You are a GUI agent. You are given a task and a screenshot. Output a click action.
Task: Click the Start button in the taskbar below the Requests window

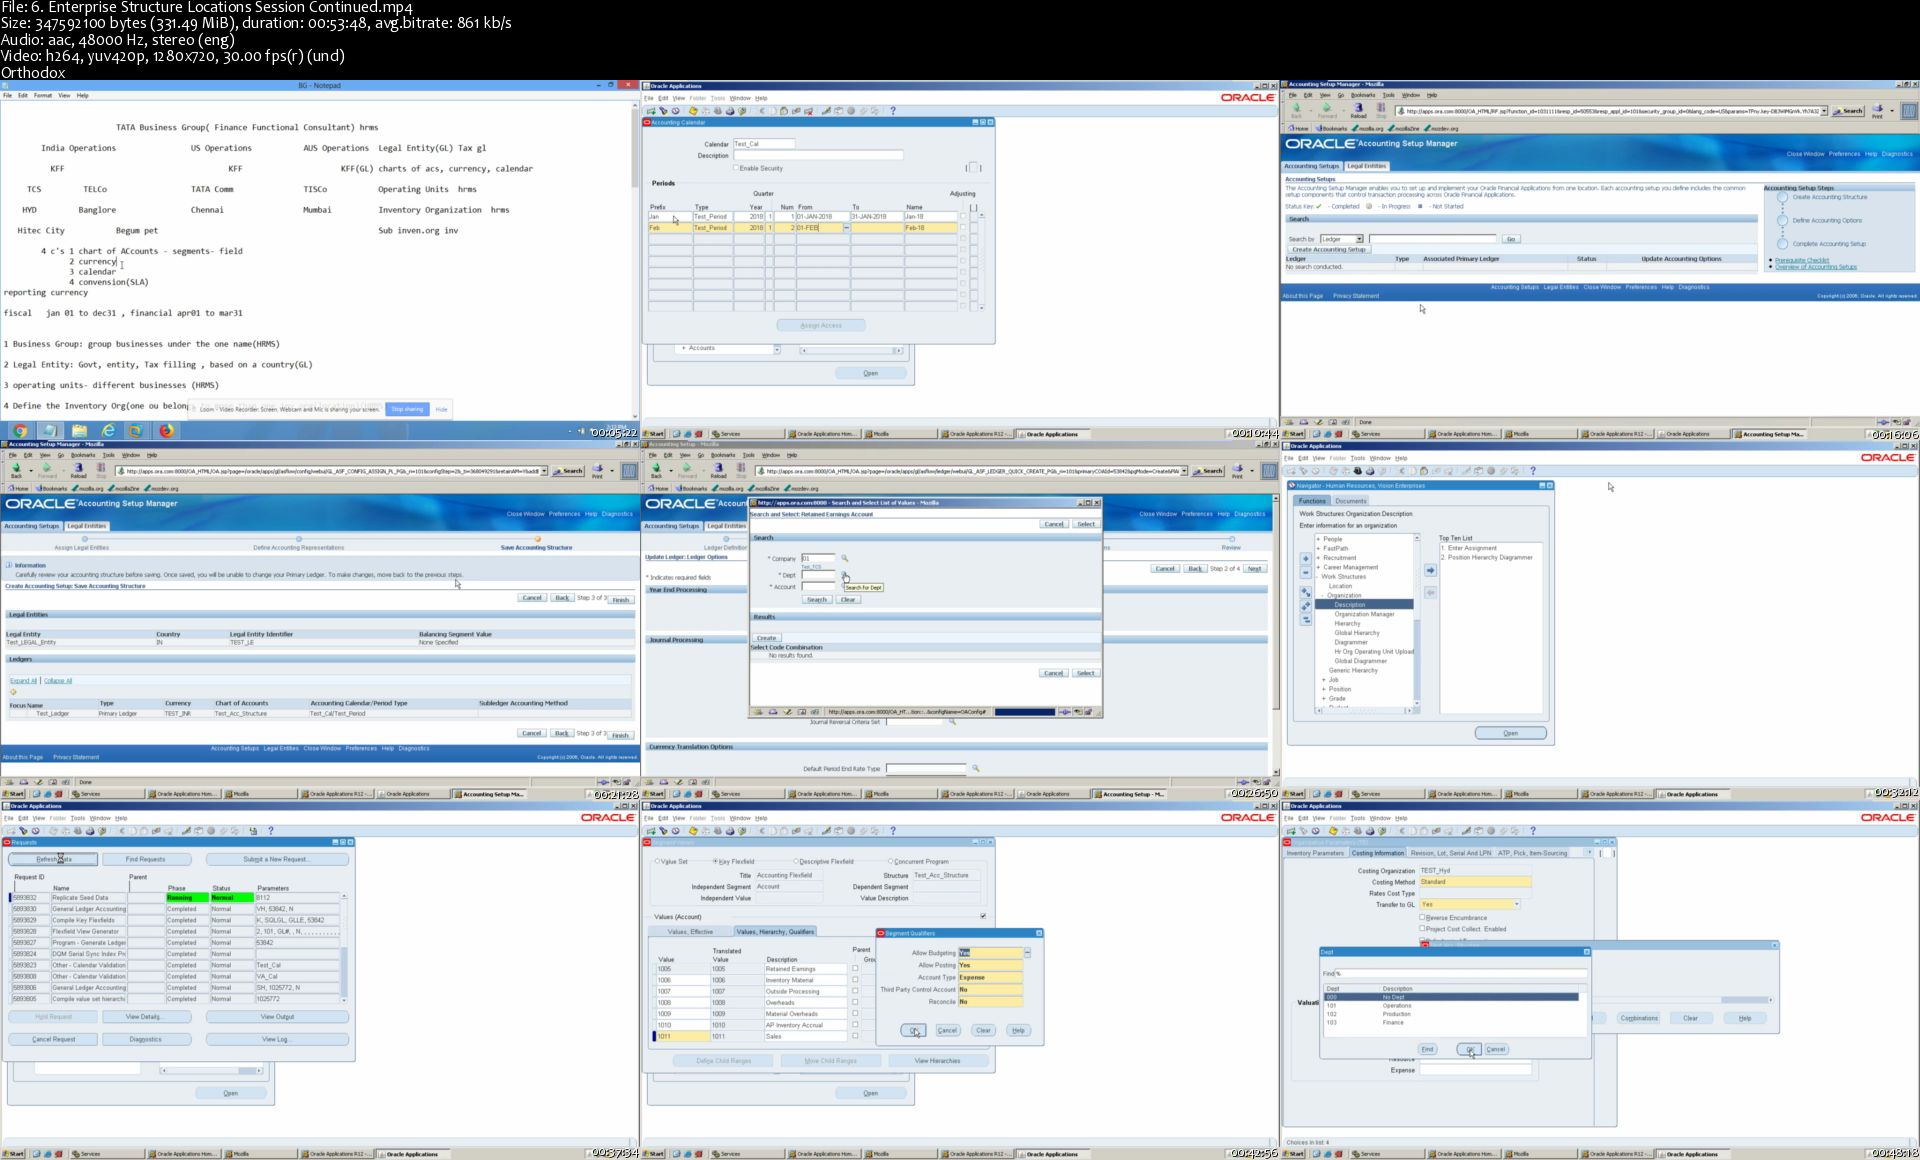tap(14, 1154)
